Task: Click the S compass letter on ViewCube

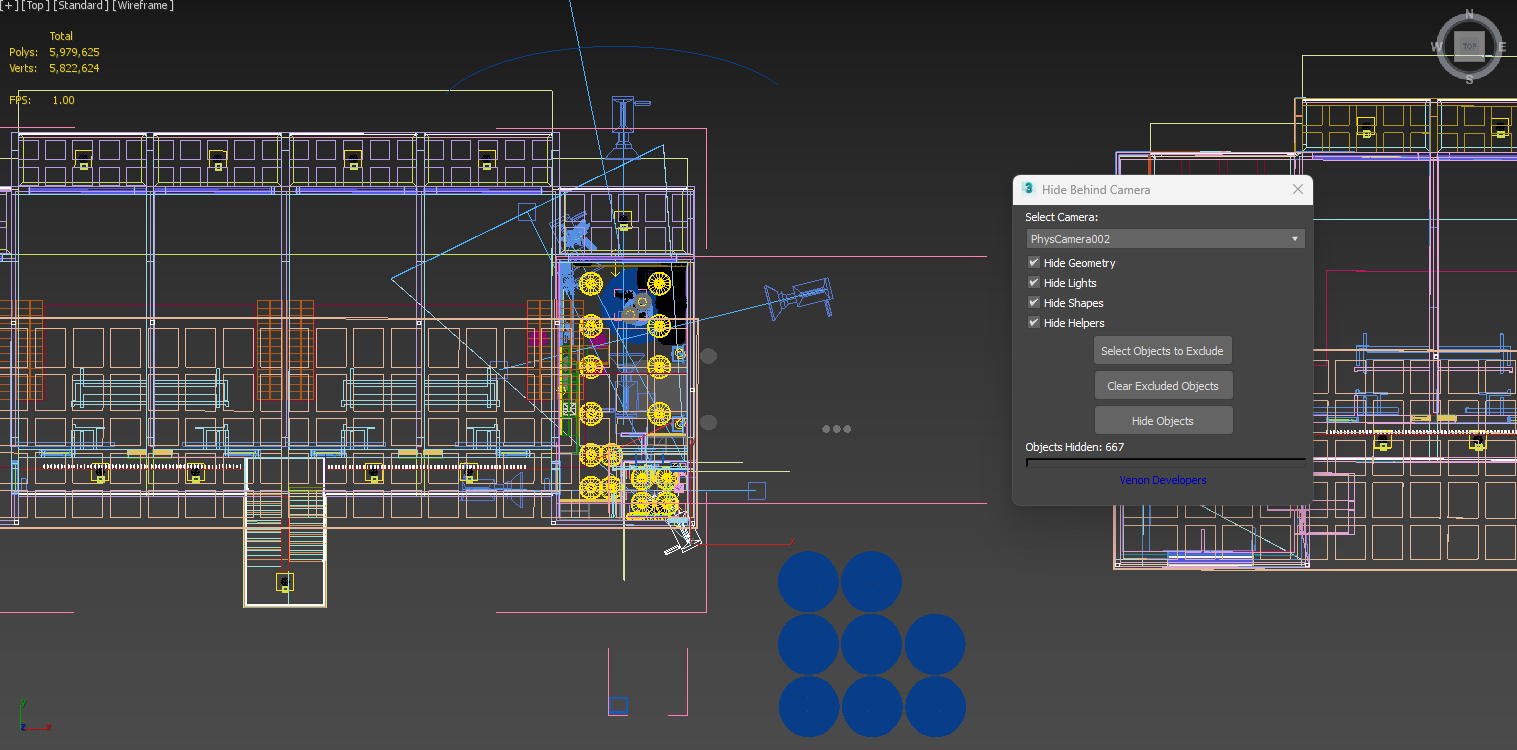Action: coord(1469,80)
